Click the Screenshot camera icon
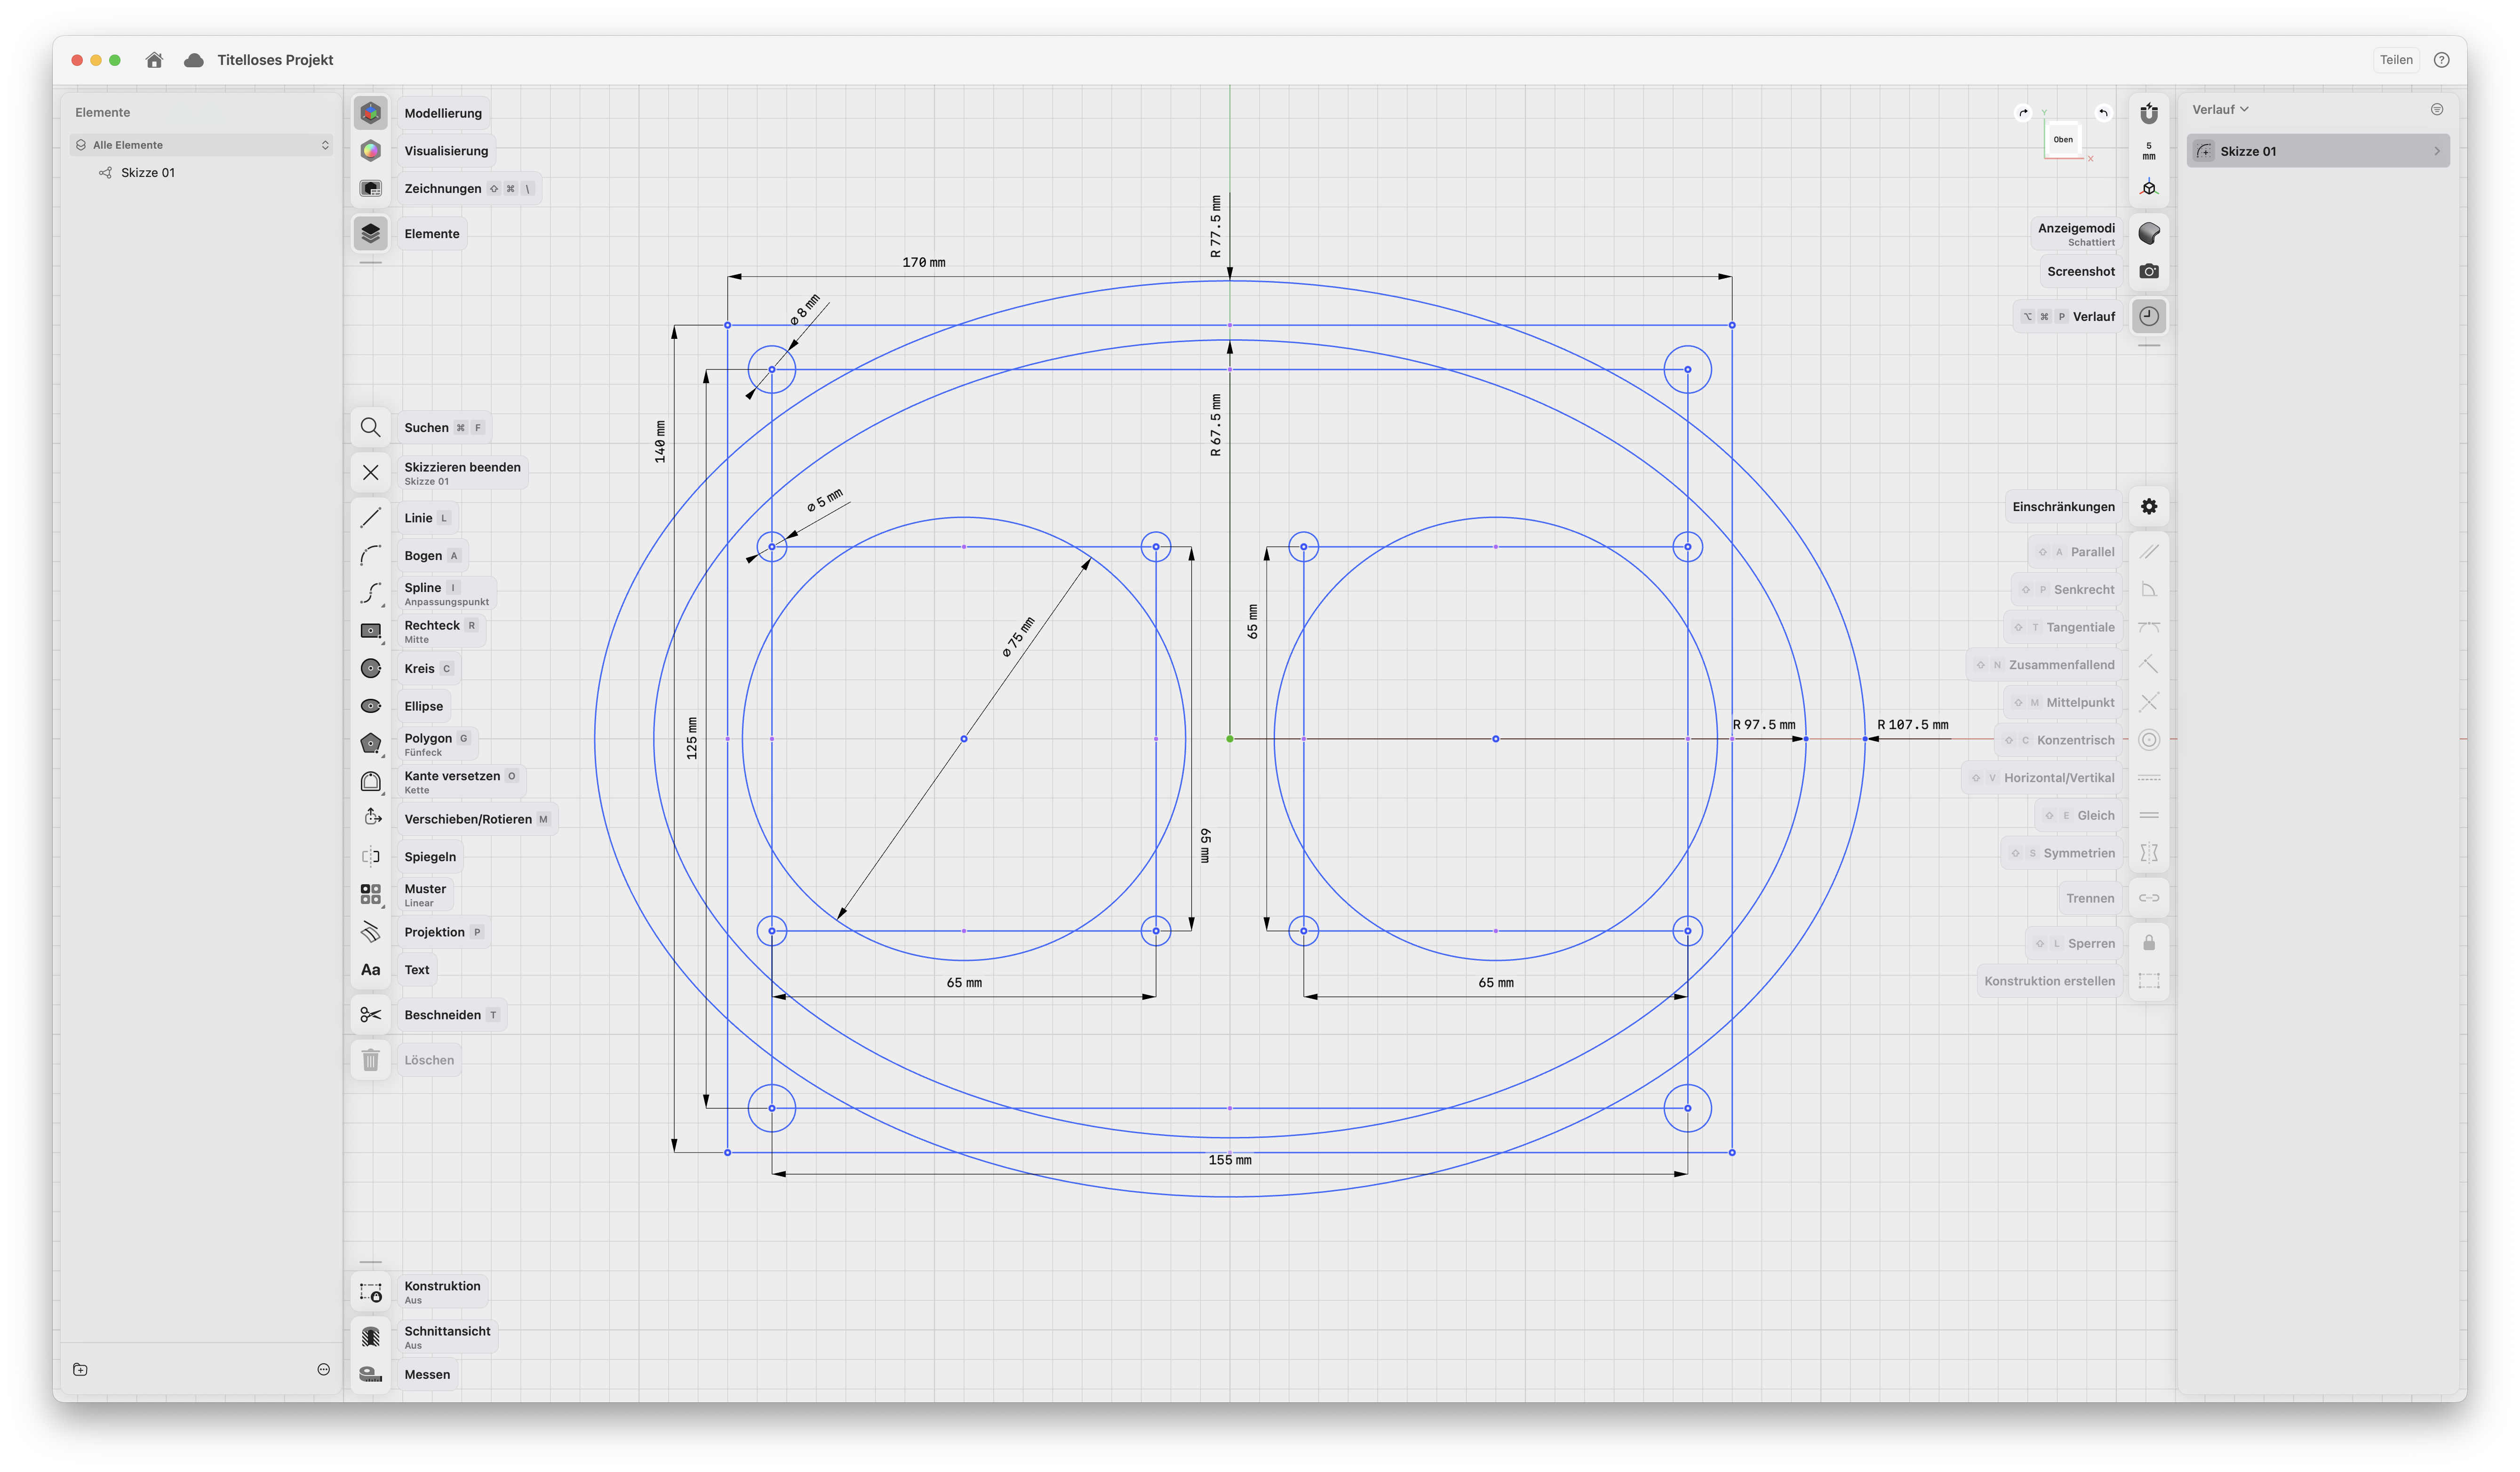The height and width of the screenshot is (1472, 2520). click(x=2148, y=271)
